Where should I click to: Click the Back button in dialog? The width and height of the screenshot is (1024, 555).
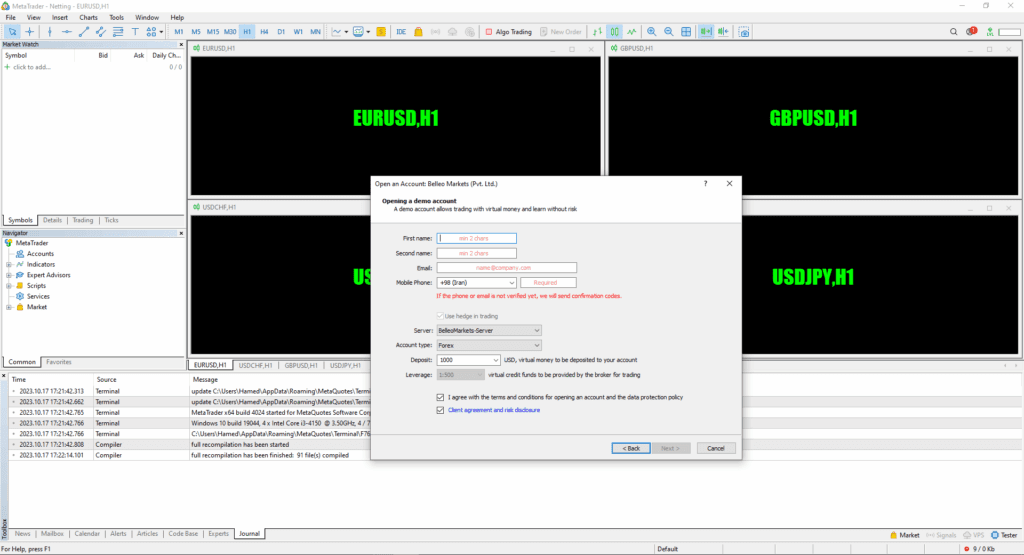[631, 448]
